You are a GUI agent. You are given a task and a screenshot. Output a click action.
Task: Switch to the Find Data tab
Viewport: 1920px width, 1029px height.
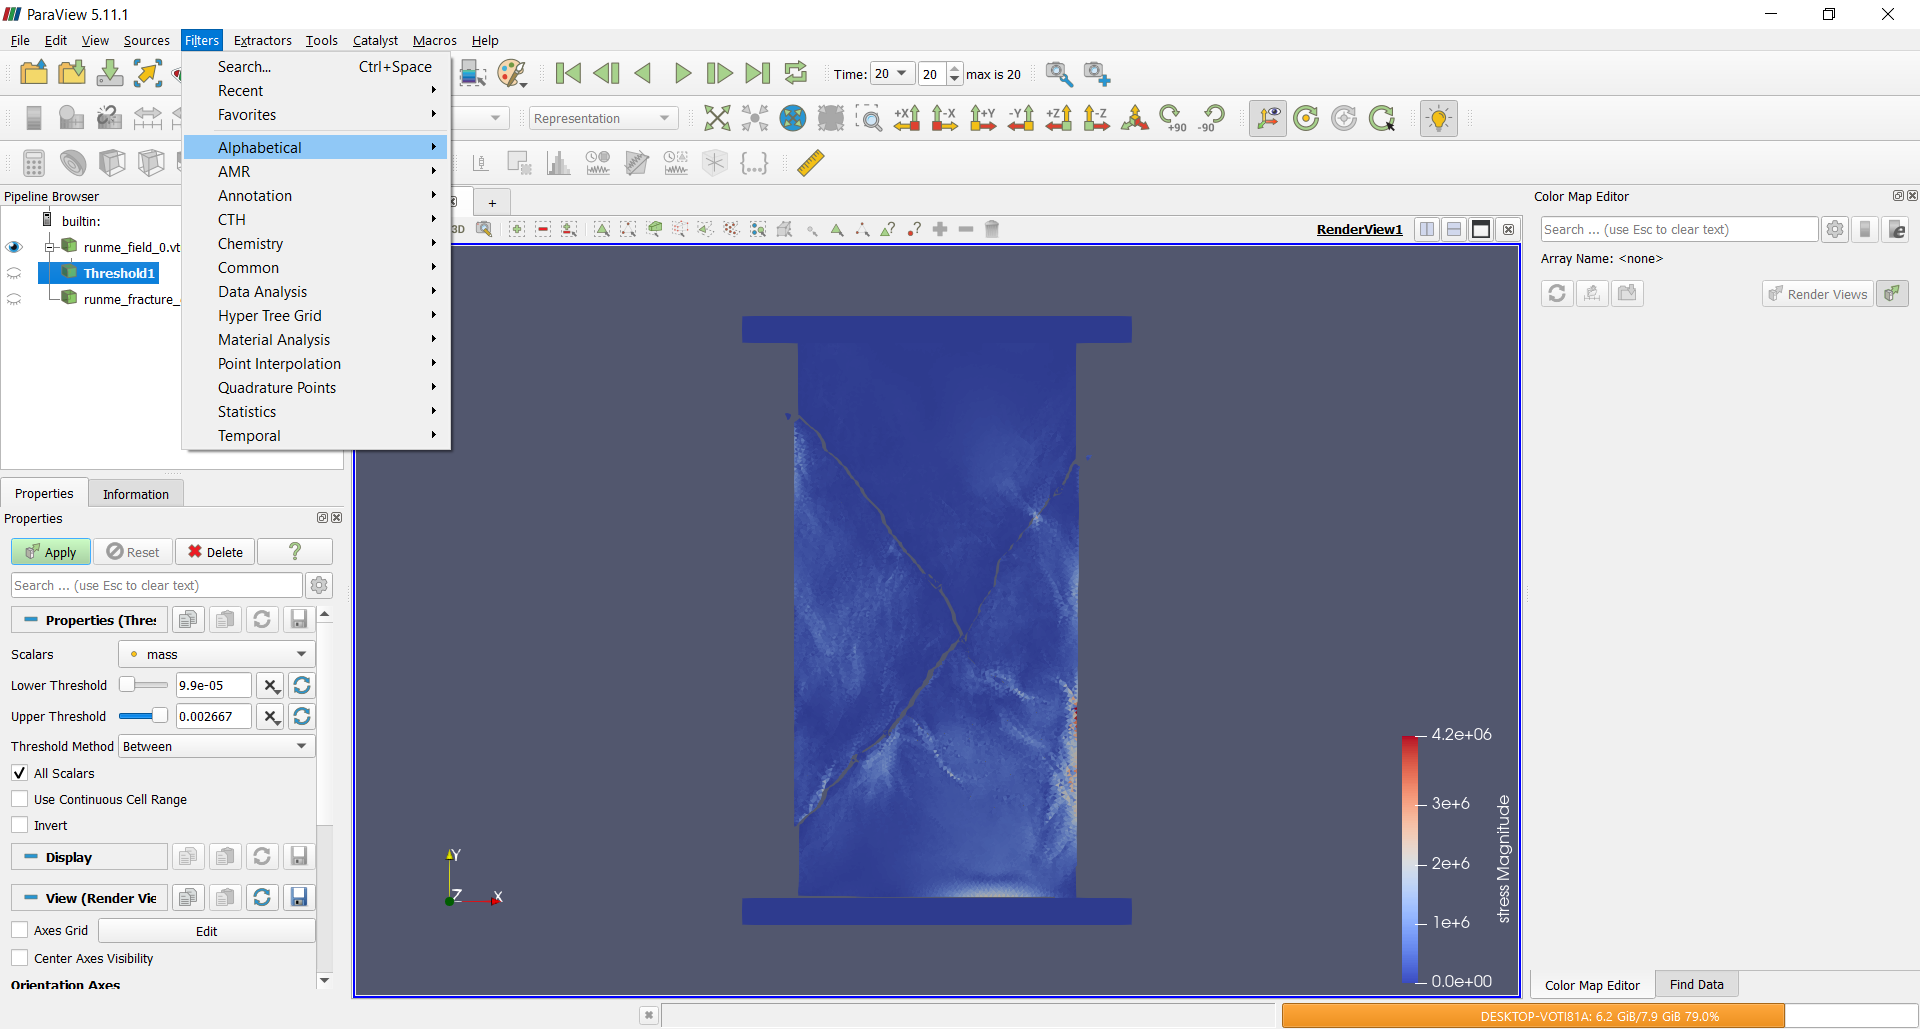pos(1696,985)
